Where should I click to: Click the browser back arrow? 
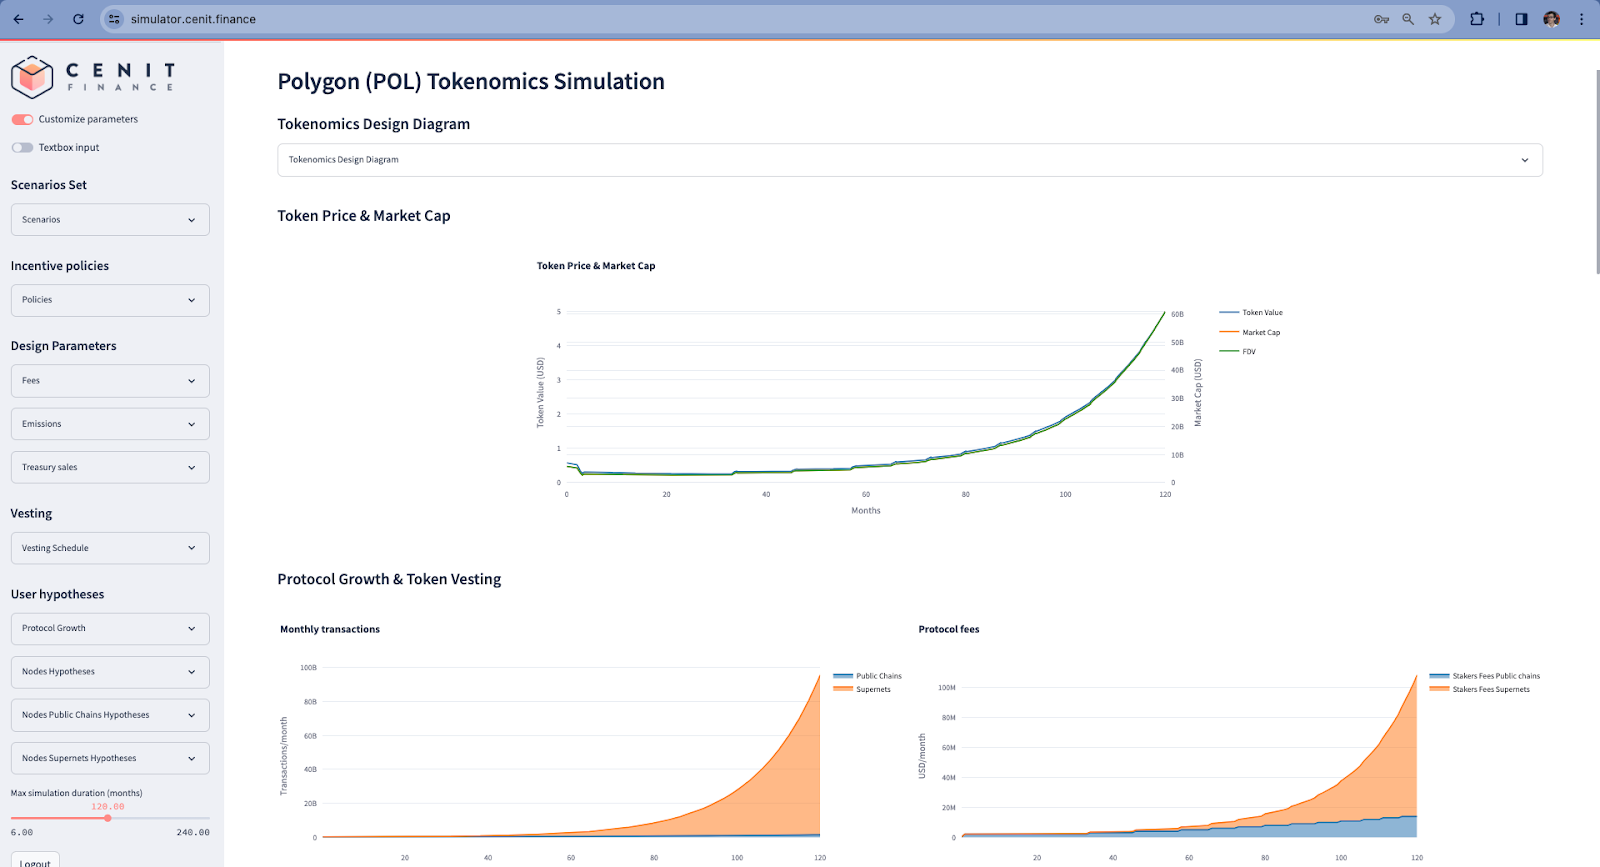pos(18,19)
